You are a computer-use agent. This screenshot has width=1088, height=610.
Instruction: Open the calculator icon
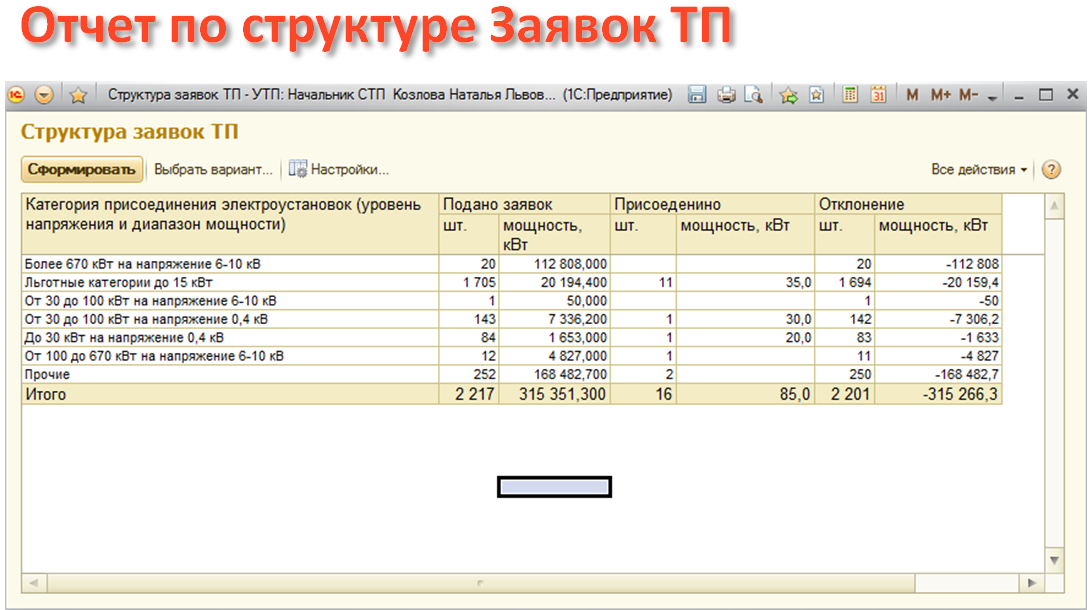click(x=851, y=95)
